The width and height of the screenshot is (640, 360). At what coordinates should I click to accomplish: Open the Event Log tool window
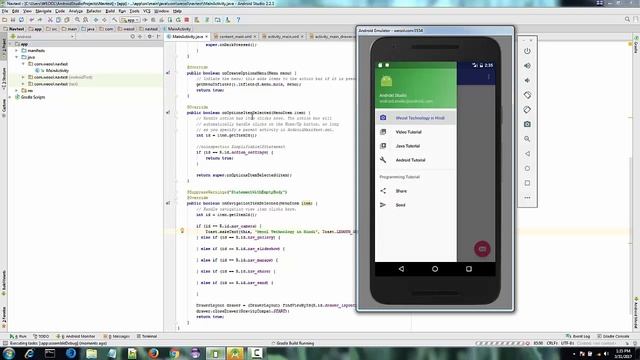coord(578,336)
